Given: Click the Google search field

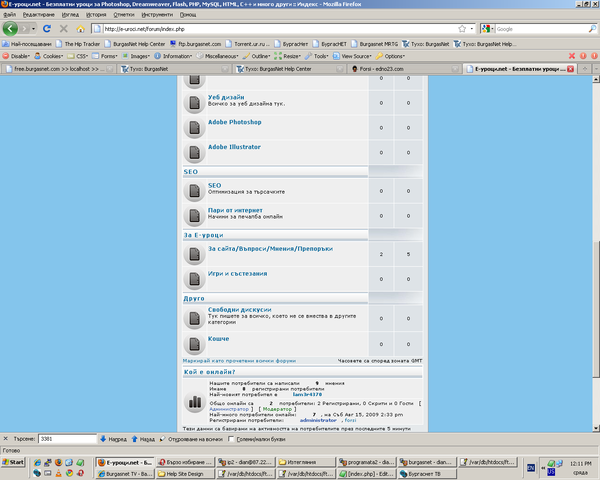Looking at the screenshot, I should (x=541, y=29).
